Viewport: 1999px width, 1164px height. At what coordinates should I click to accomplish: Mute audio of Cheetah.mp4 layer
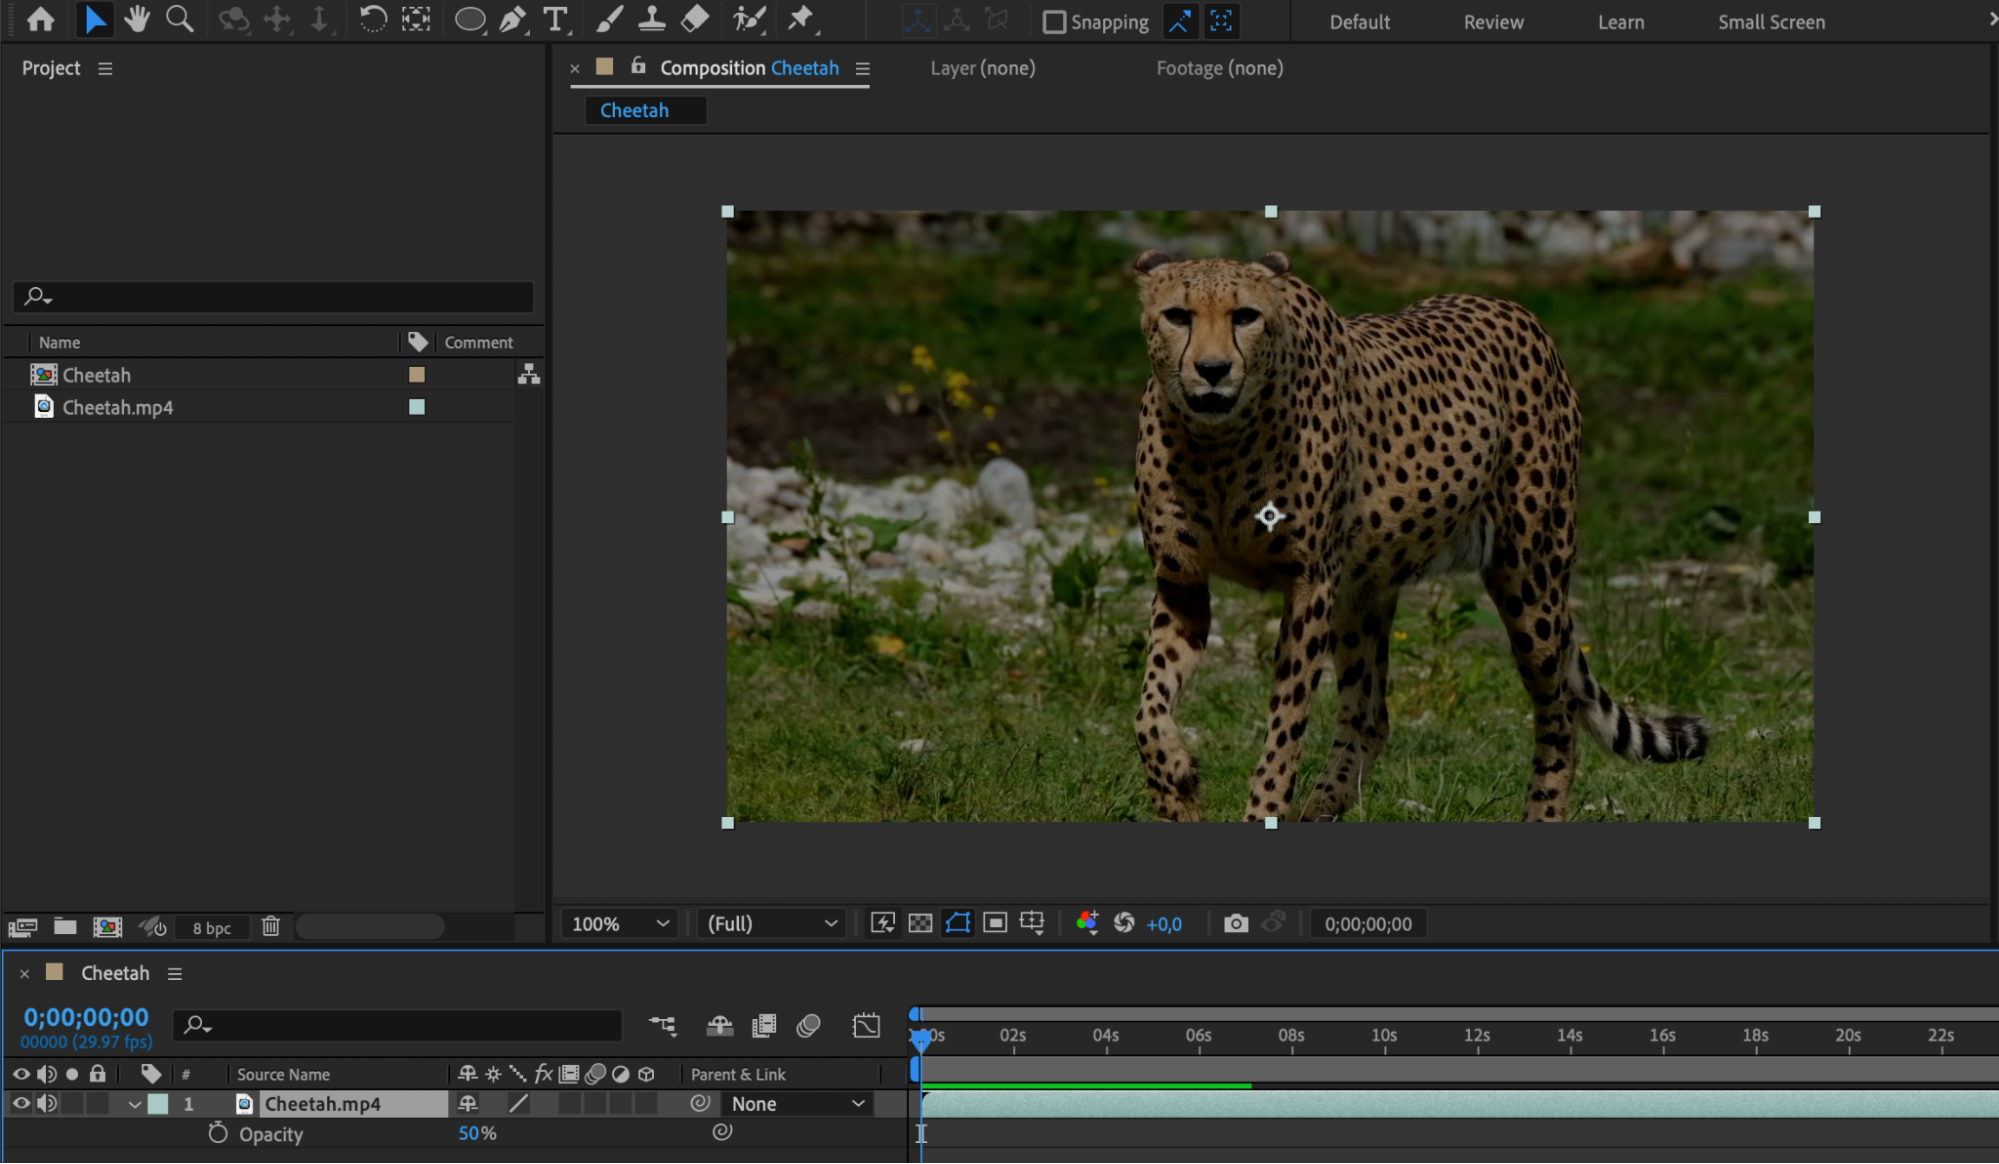[x=46, y=1104]
